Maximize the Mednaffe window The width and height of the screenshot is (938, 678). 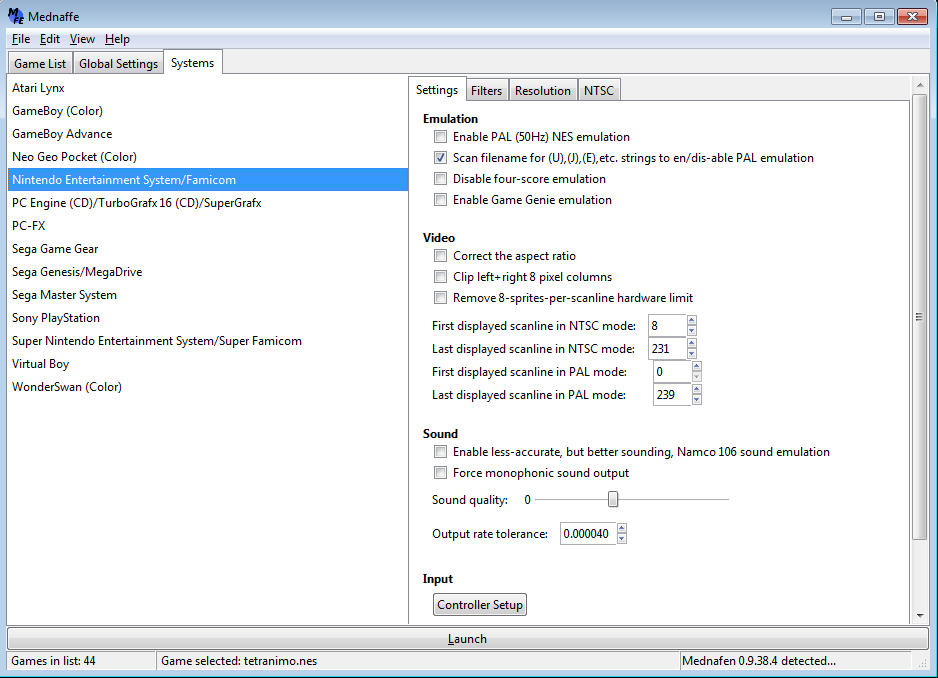(879, 17)
